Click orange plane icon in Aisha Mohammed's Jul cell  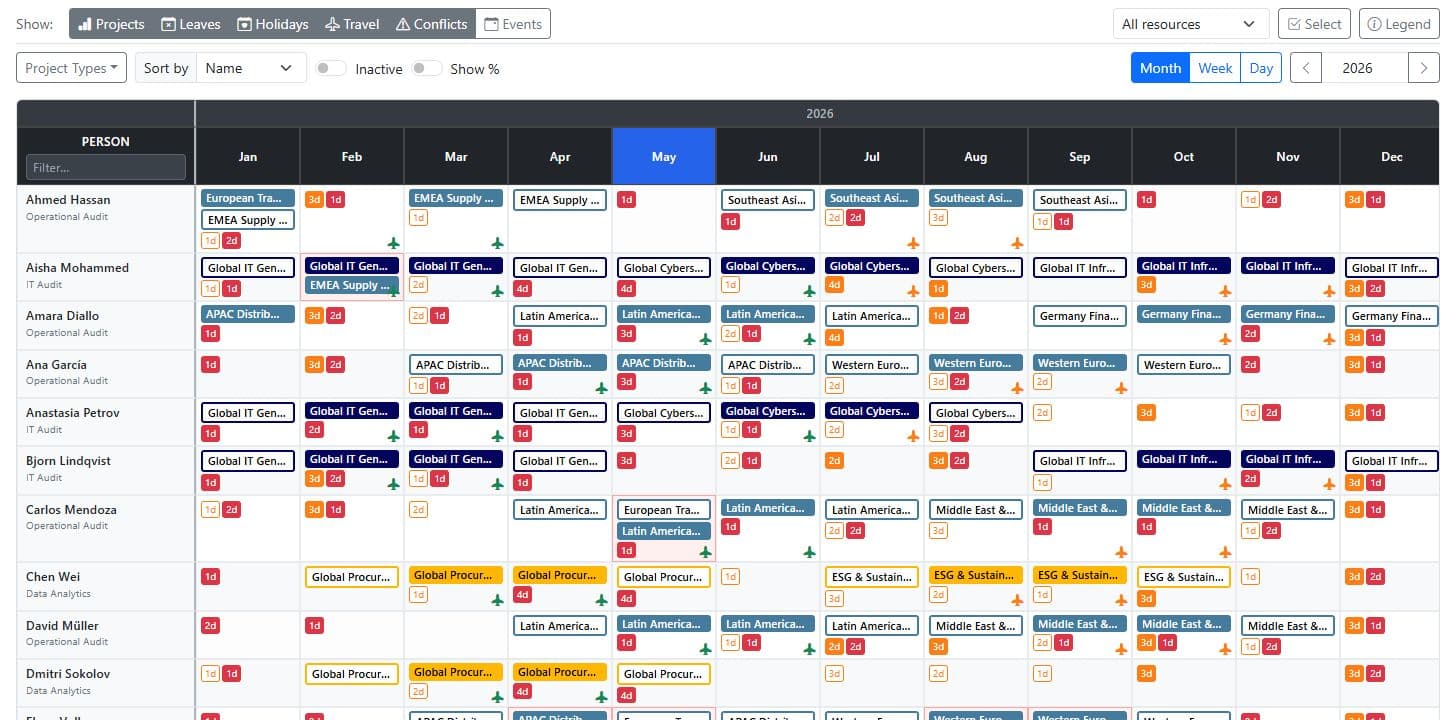pos(913,291)
